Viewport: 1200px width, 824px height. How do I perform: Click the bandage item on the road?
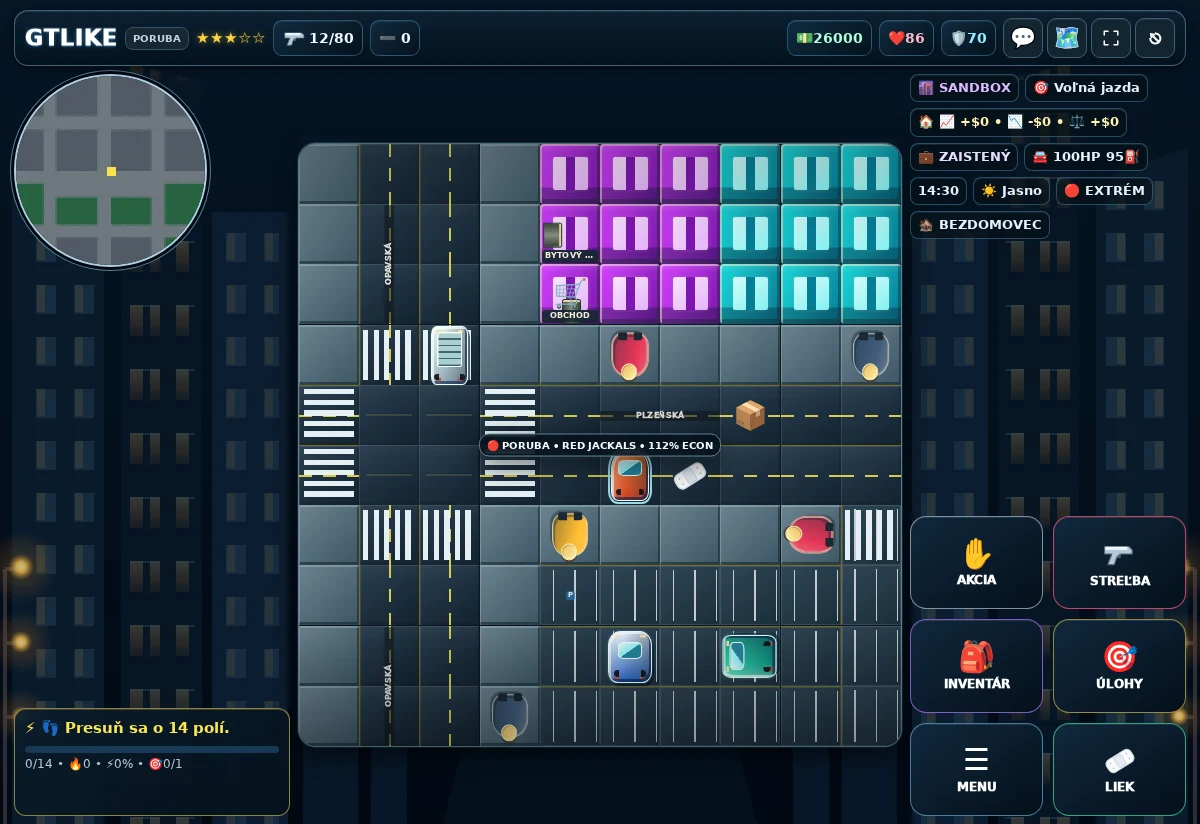tap(690, 475)
